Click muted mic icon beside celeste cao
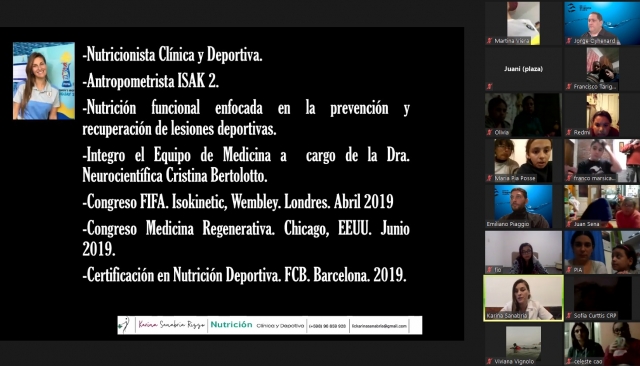The image size is (640, 366). click(569, 361)
